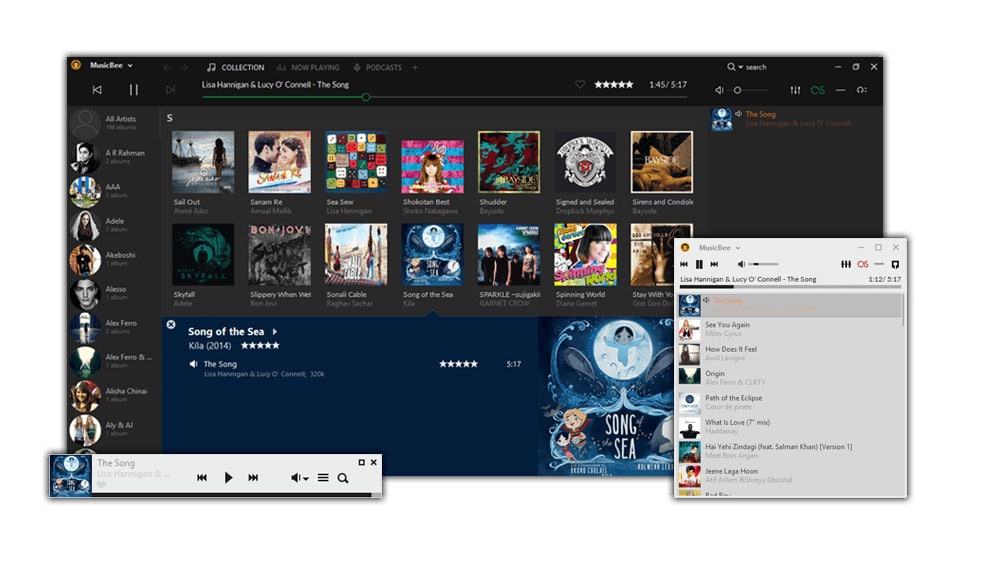Open the search options dropdown arrow
1000x562 pixels.
(x=740, y=67)
